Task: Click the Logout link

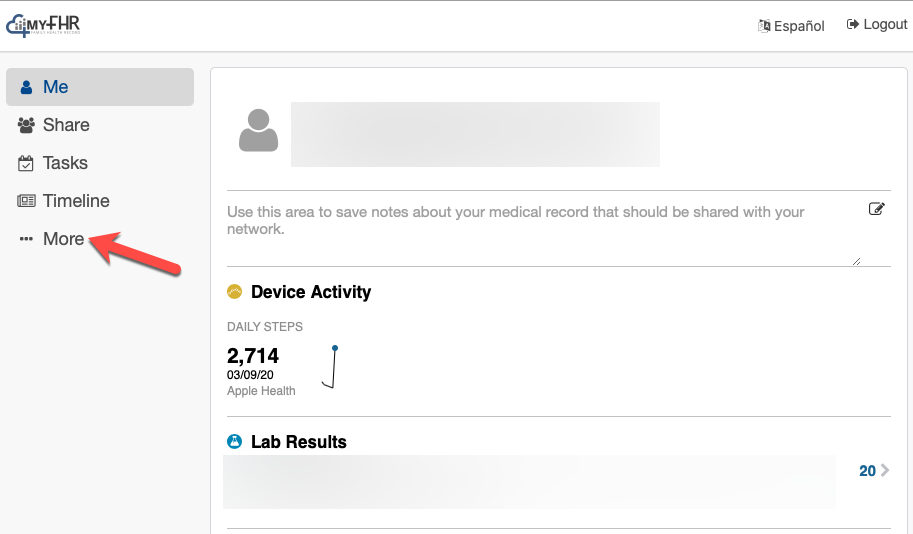Action: point(885,24)
